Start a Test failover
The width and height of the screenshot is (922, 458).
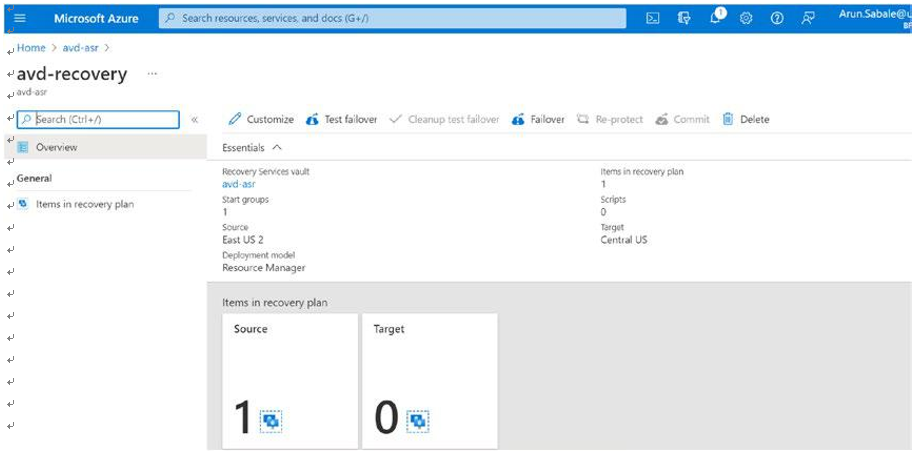[342, 119]
